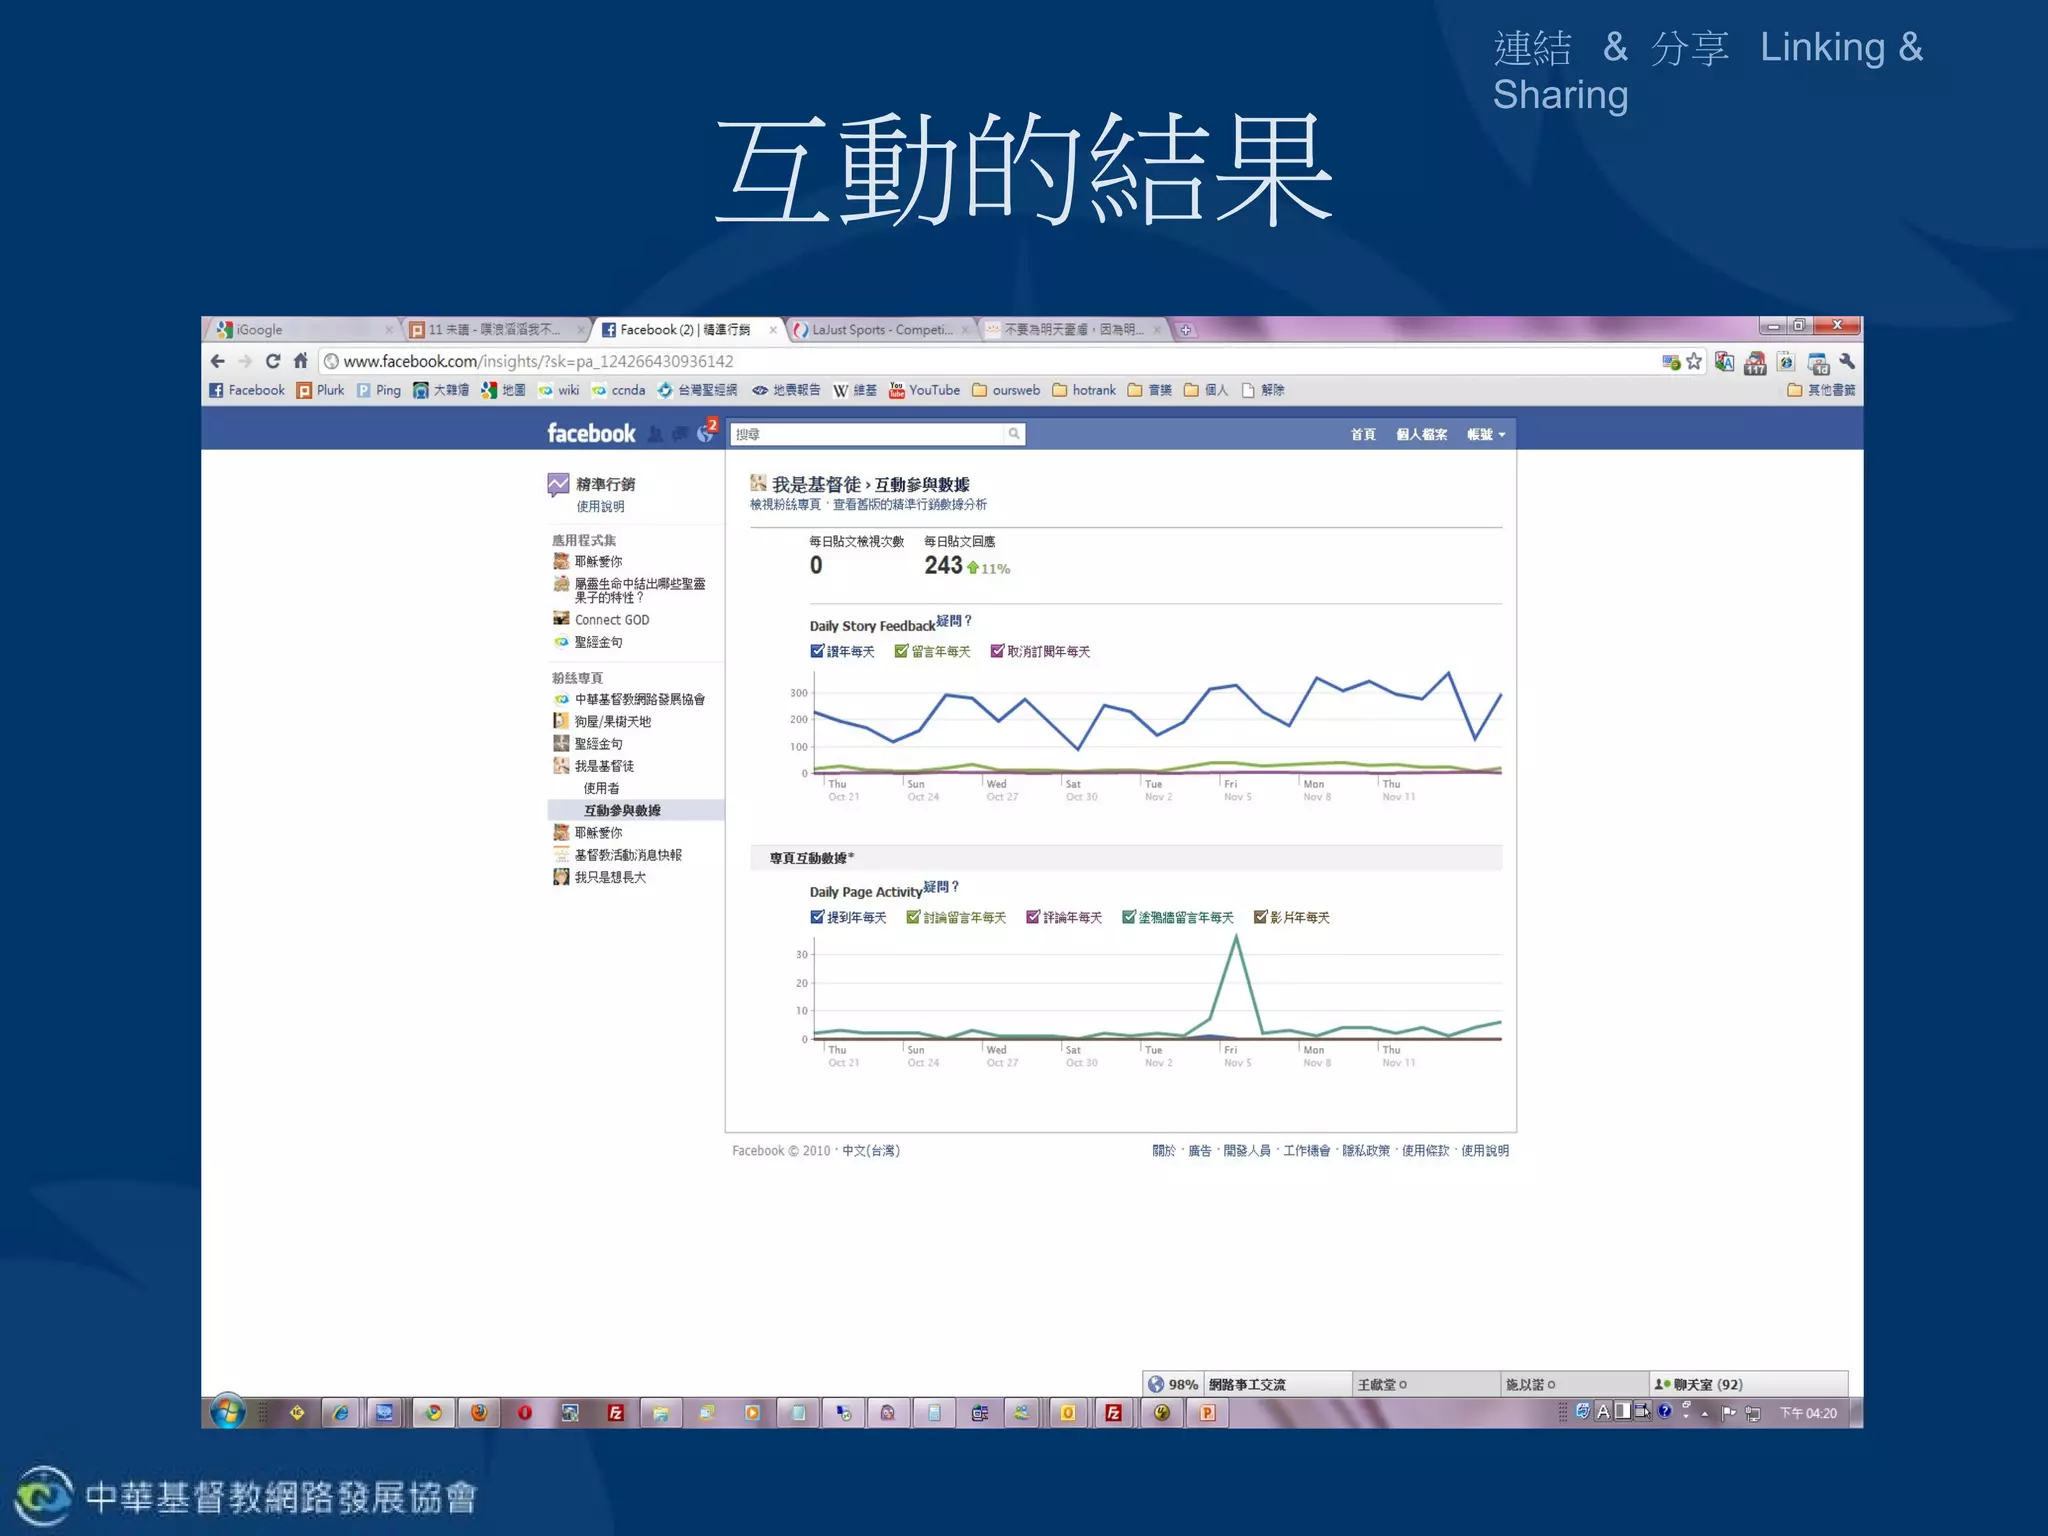Open the 耶穌愛你 app under 應用程式集
This screenshot has height=1536, width=2048.
587,561
